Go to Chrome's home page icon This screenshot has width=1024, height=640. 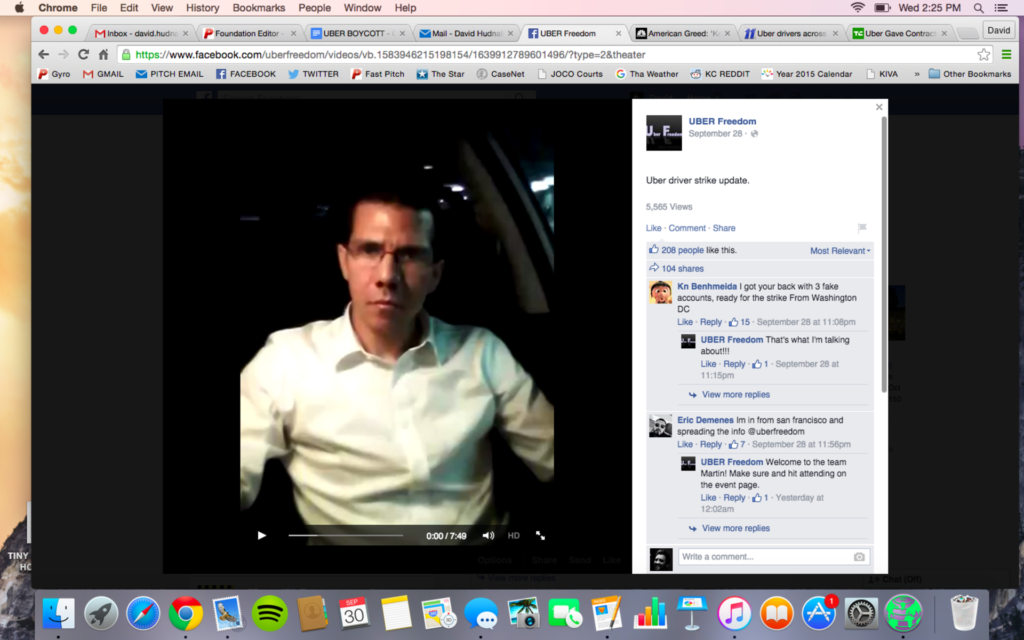[103, 55]
